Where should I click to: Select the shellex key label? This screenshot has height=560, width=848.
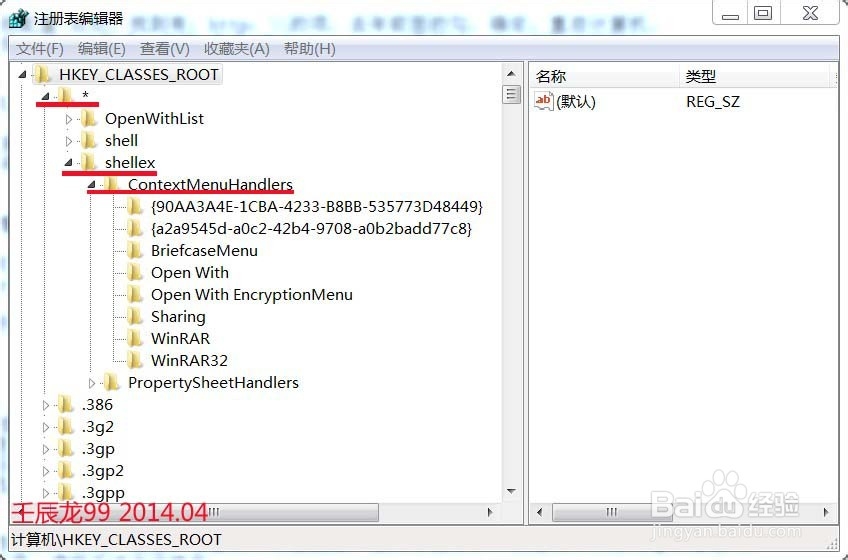pos(130,163)
